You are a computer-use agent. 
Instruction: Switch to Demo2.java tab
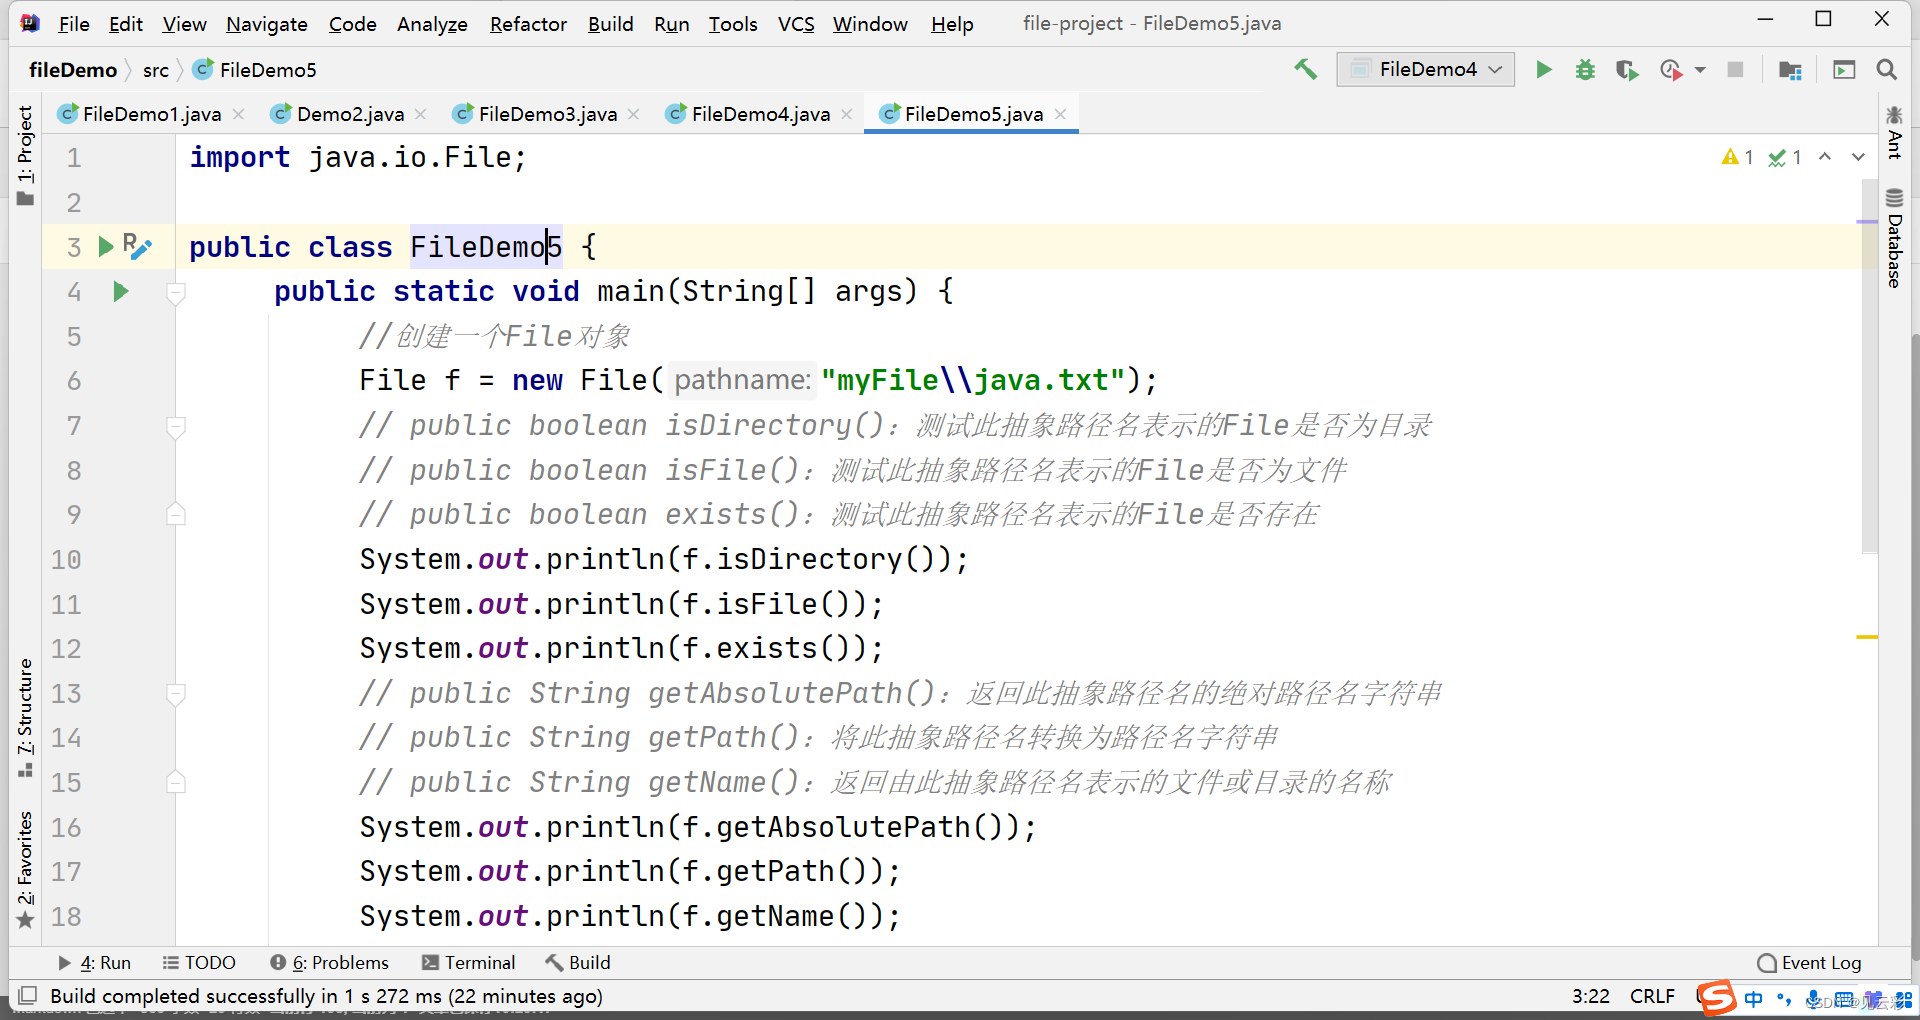[x=350, y=114]
